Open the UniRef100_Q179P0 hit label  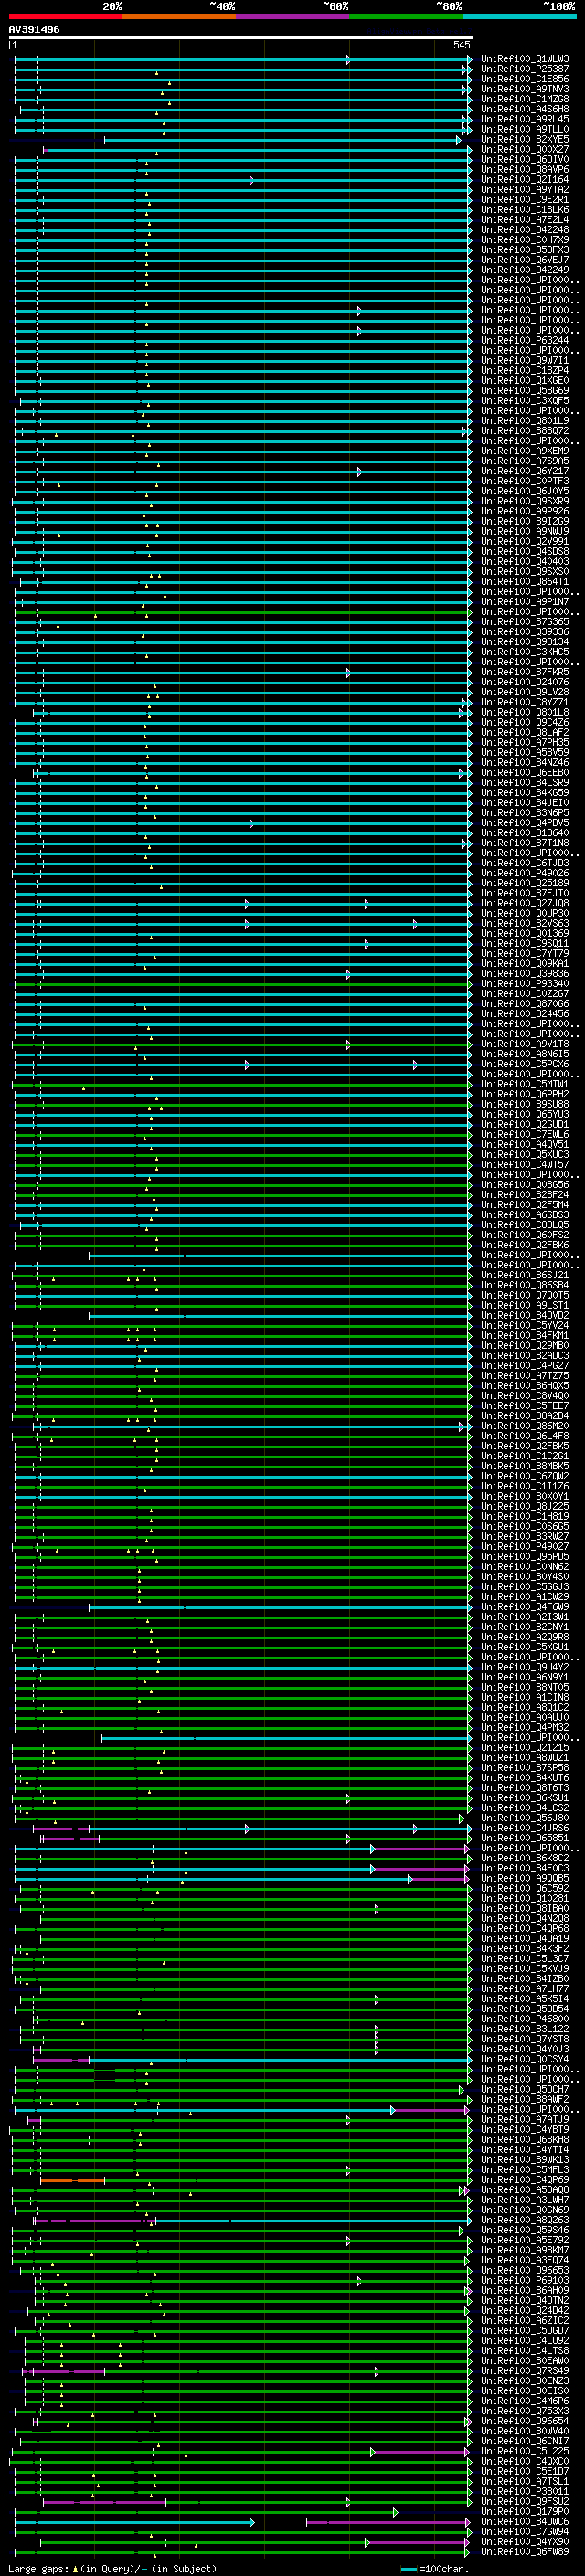coord(524,2511)
